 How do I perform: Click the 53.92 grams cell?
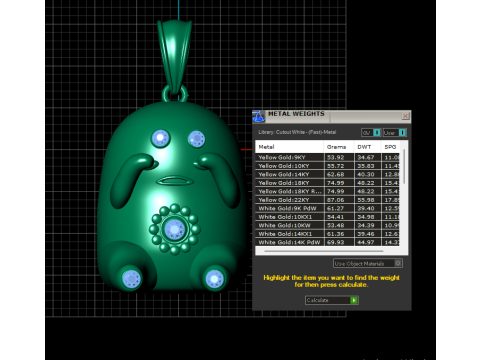click(x=339, y=157)
